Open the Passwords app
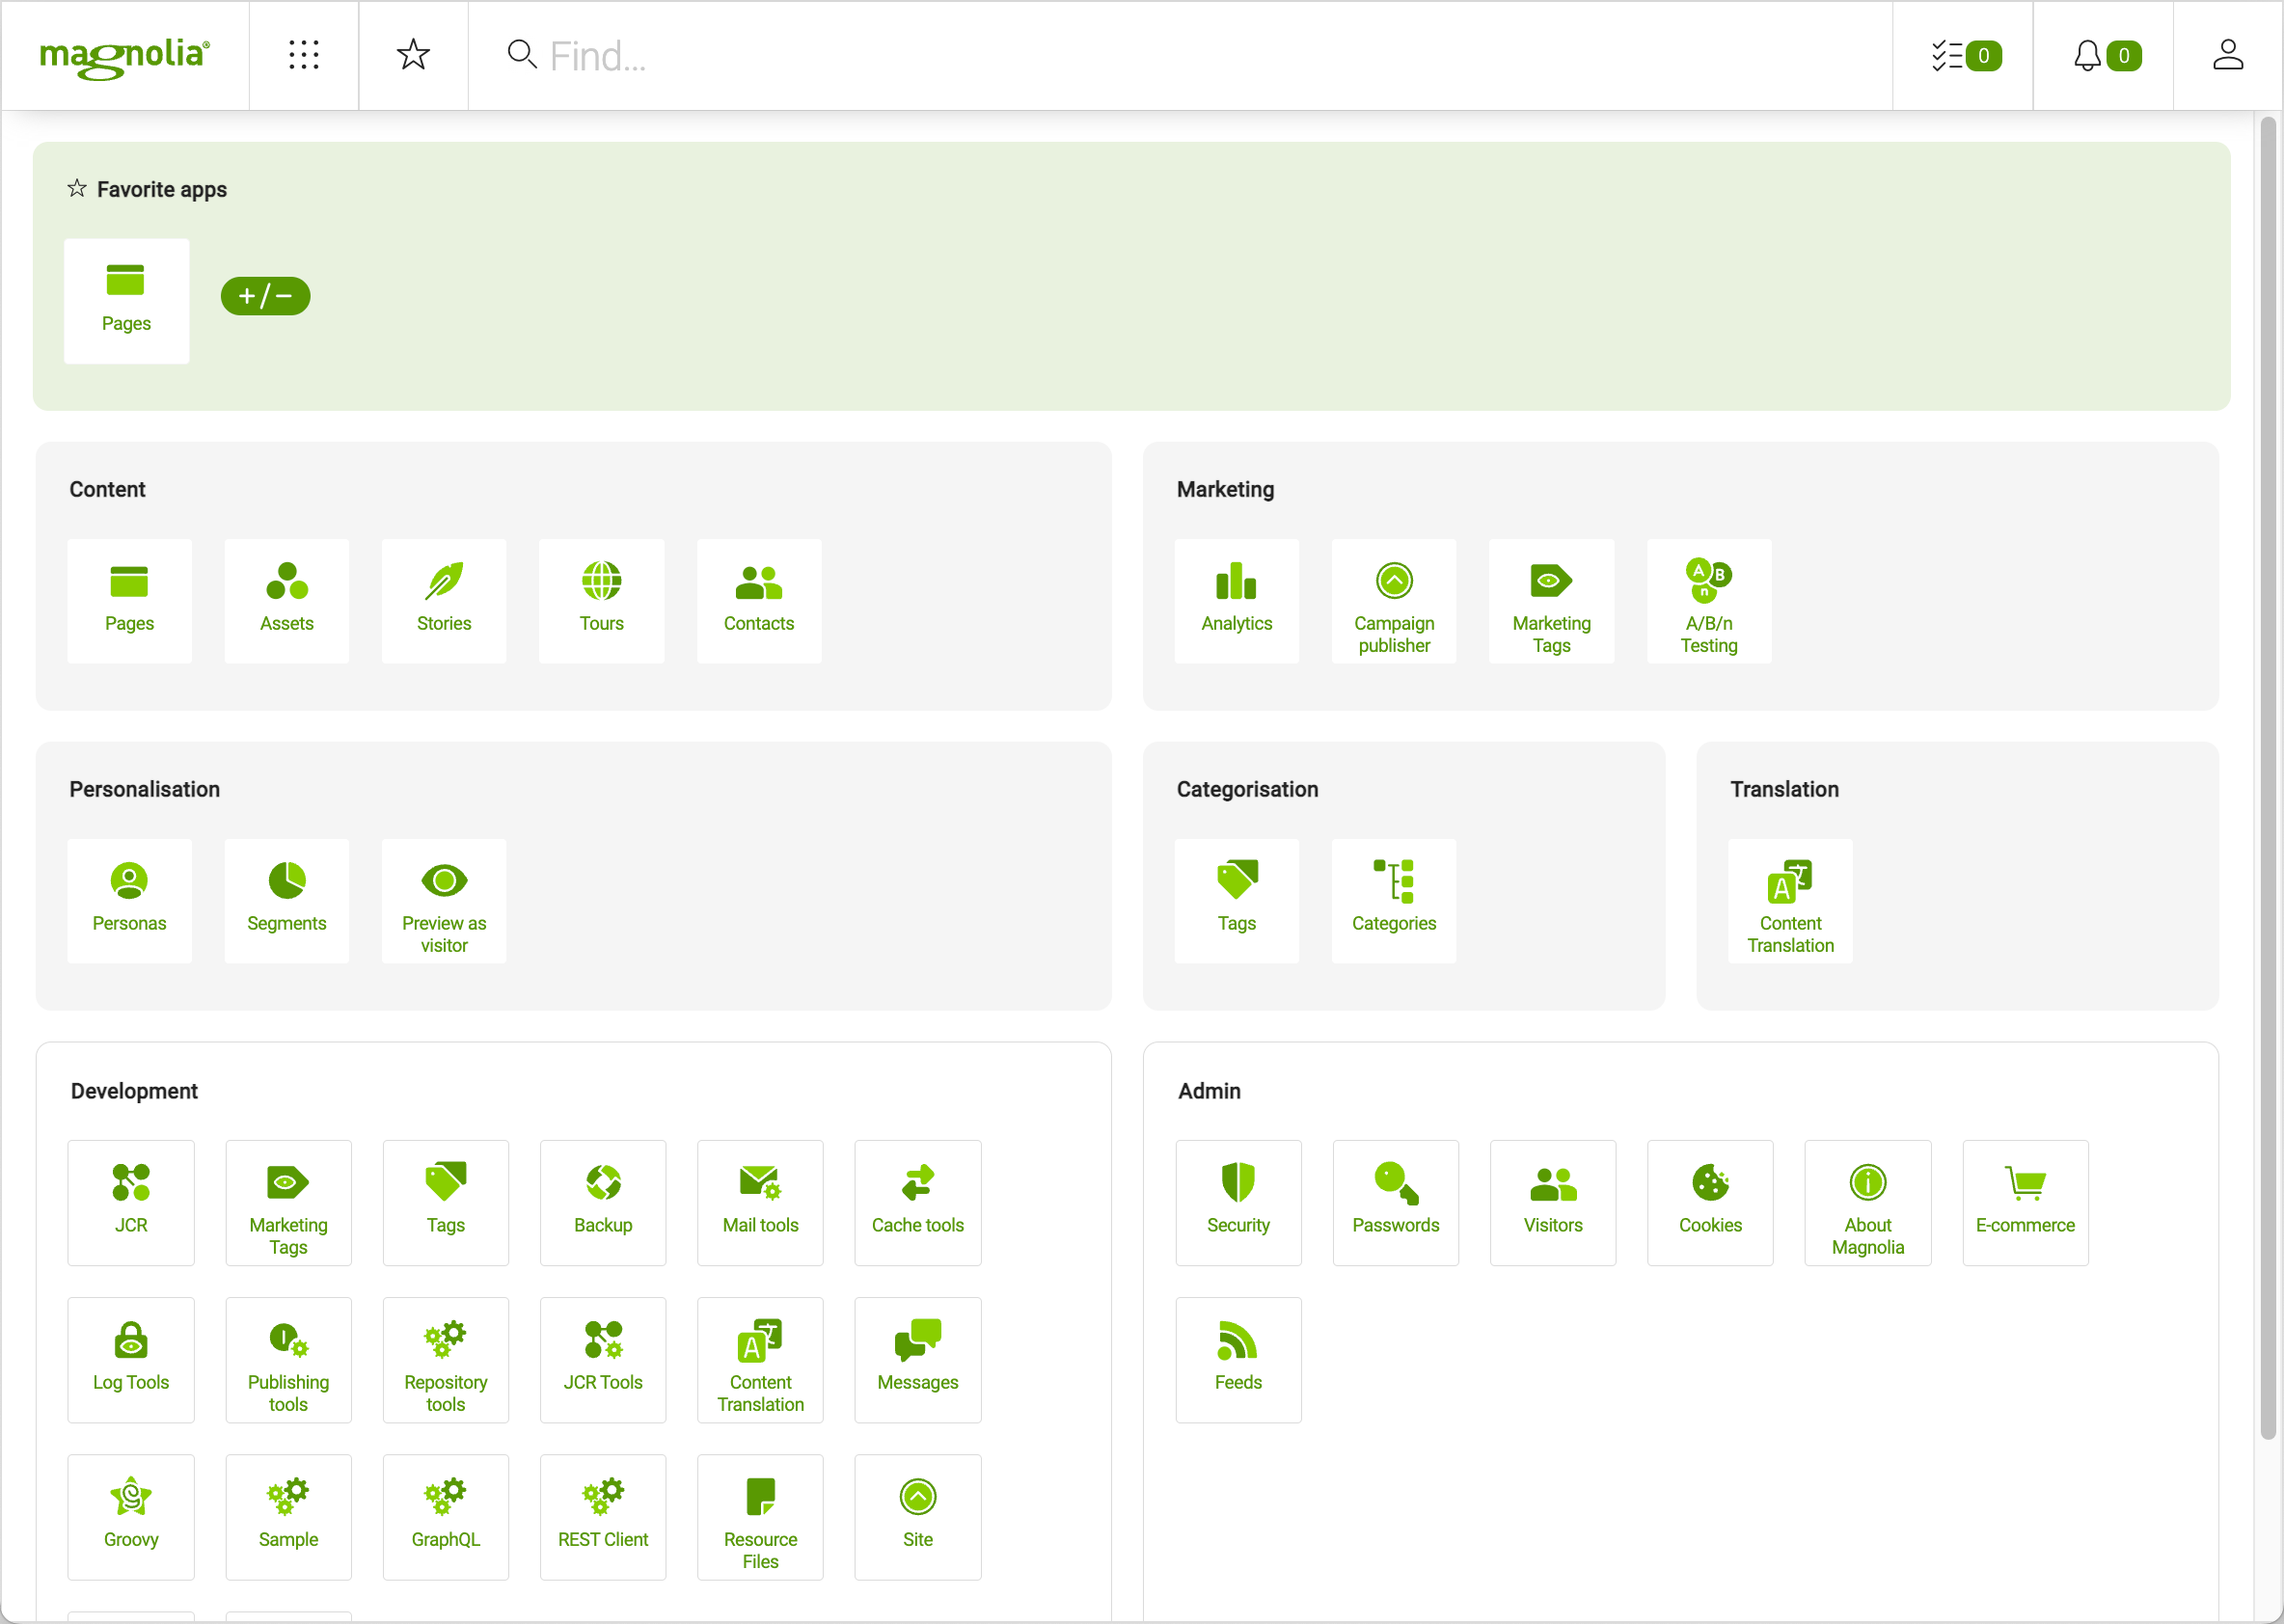 point(1396,1203)
